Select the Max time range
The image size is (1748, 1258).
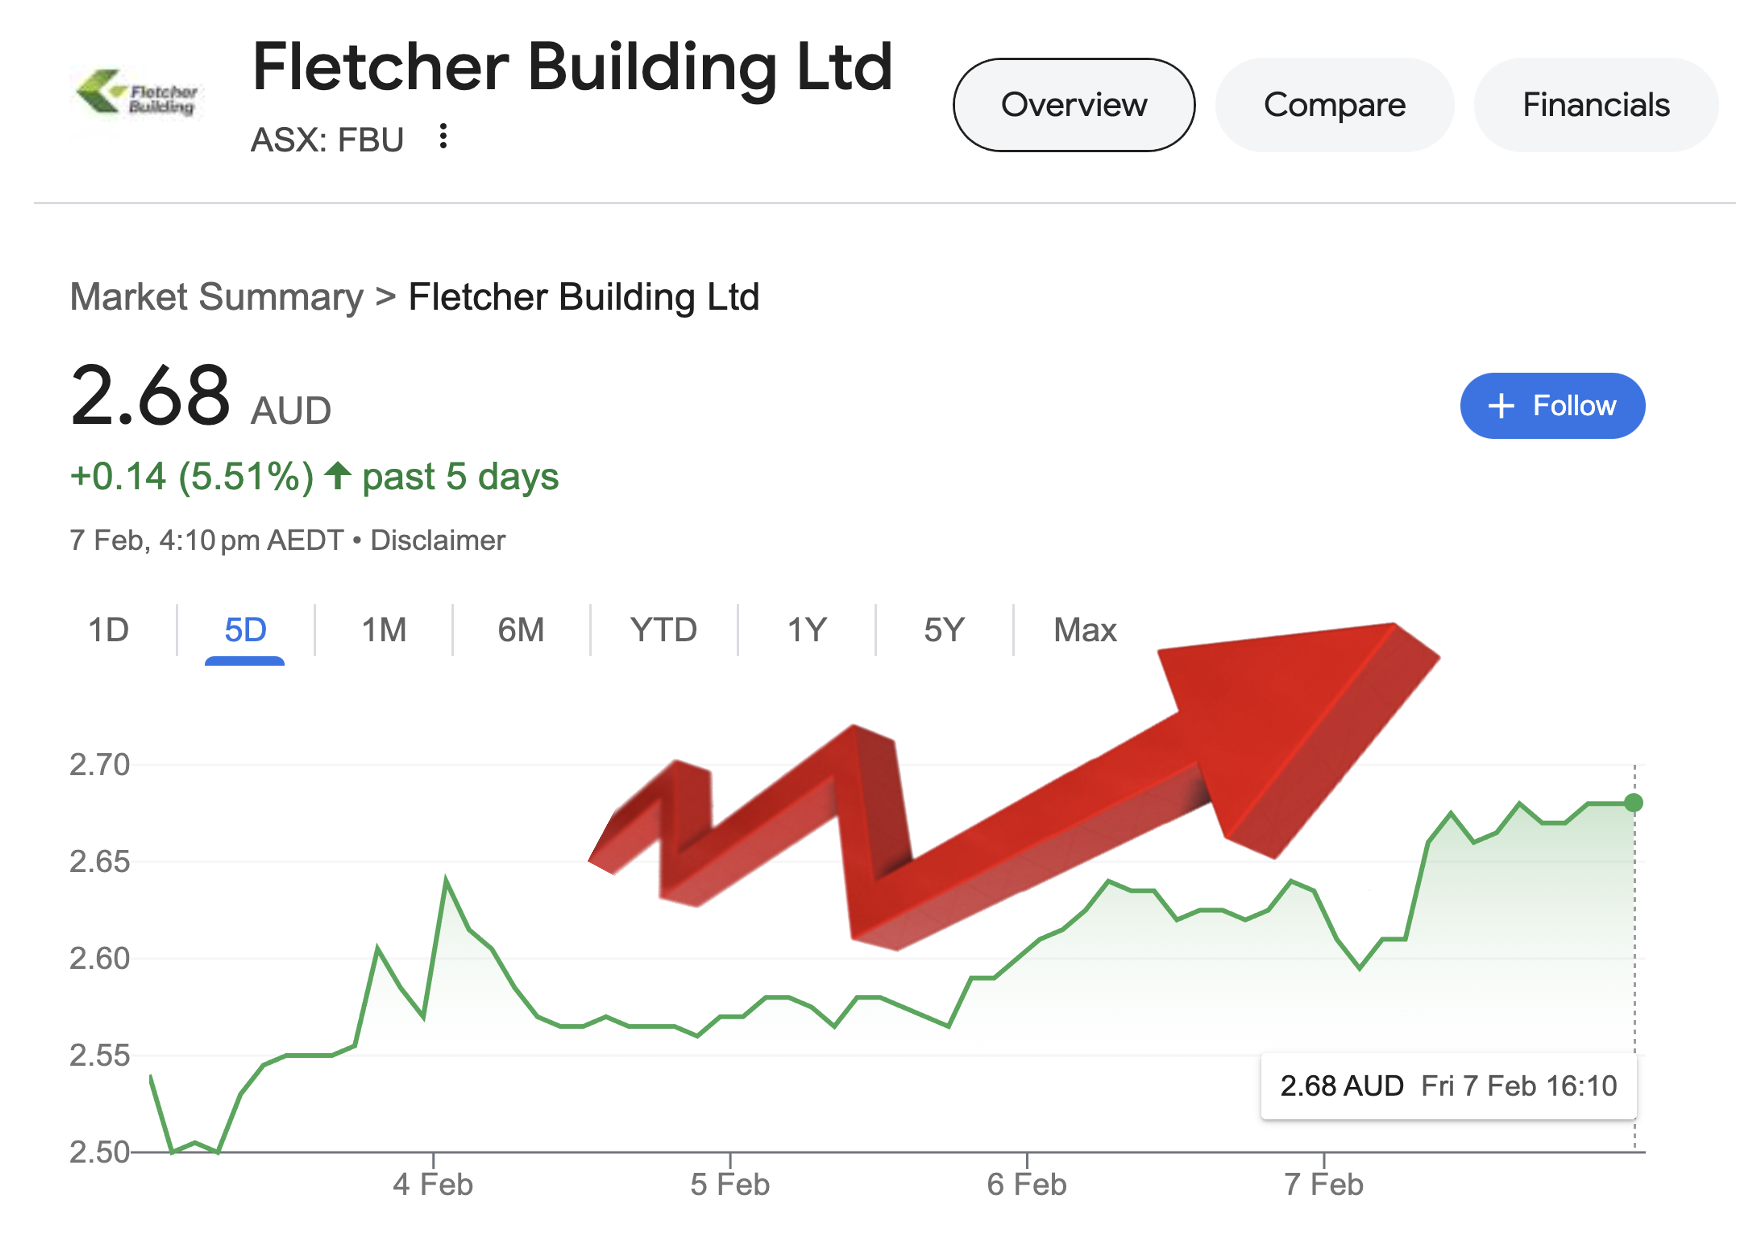click(1085, 630)
